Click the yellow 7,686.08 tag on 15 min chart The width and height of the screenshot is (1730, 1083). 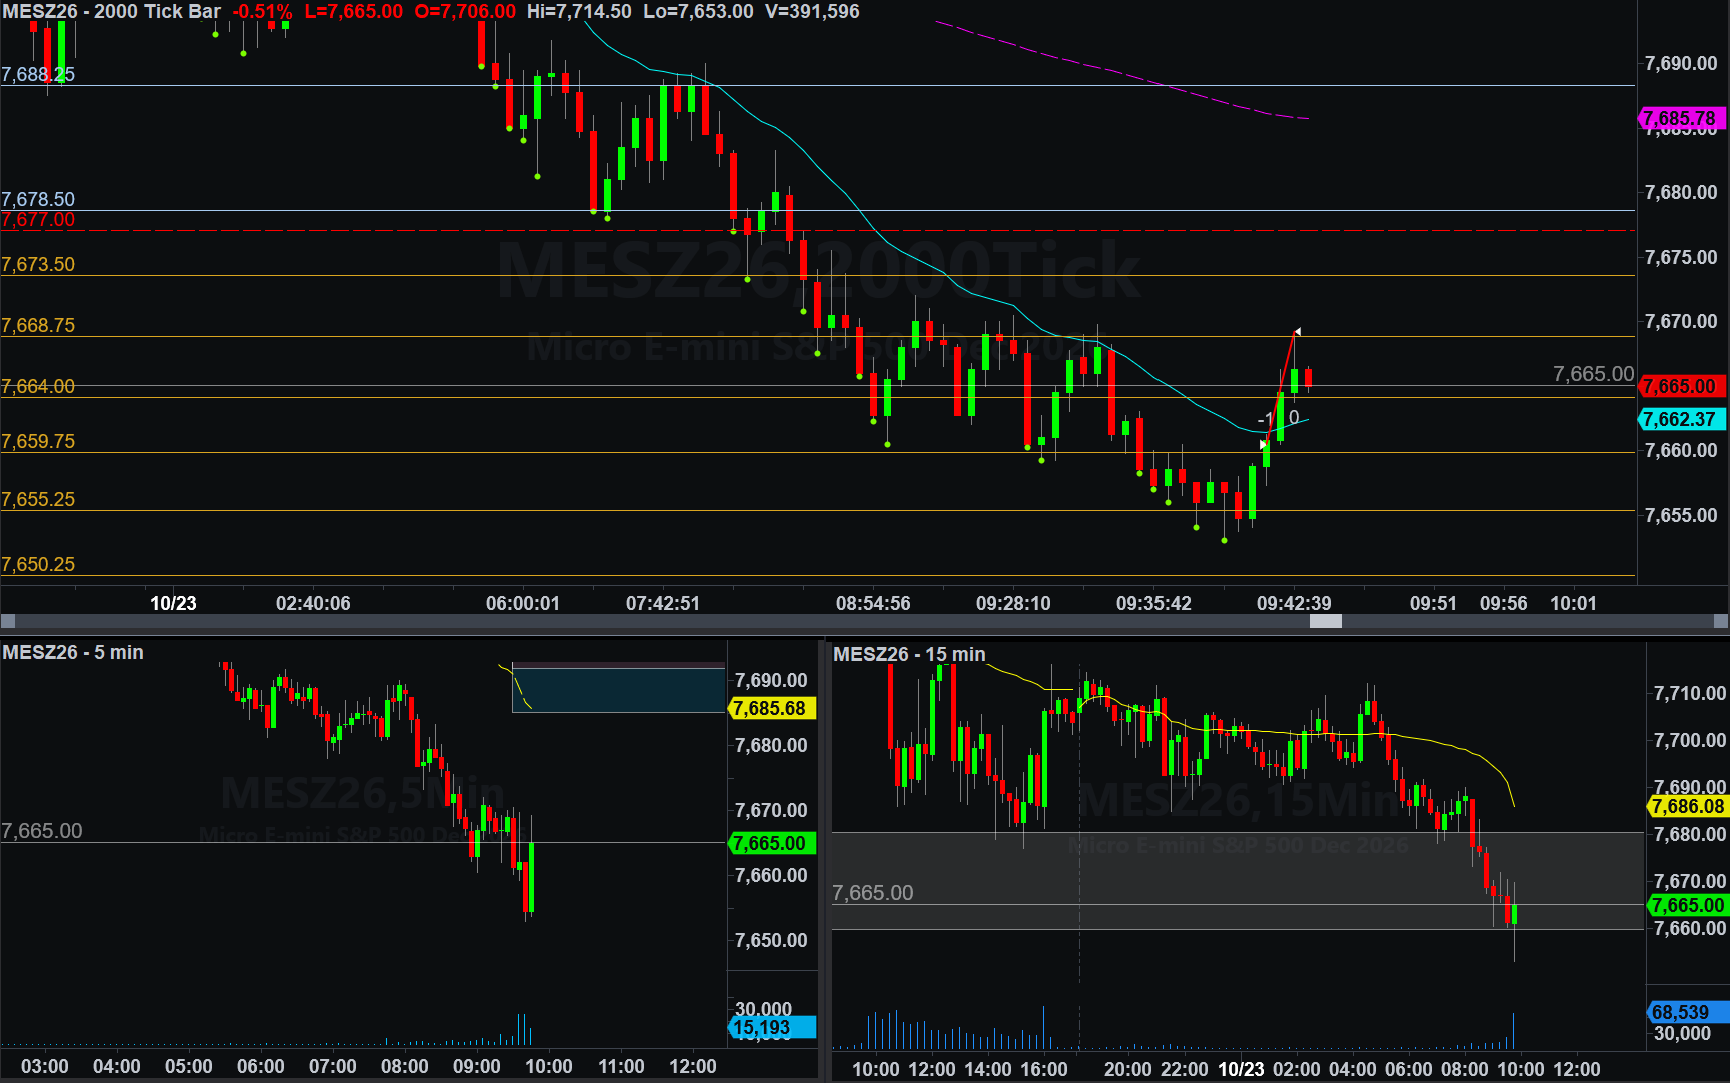click(1689, 806)
